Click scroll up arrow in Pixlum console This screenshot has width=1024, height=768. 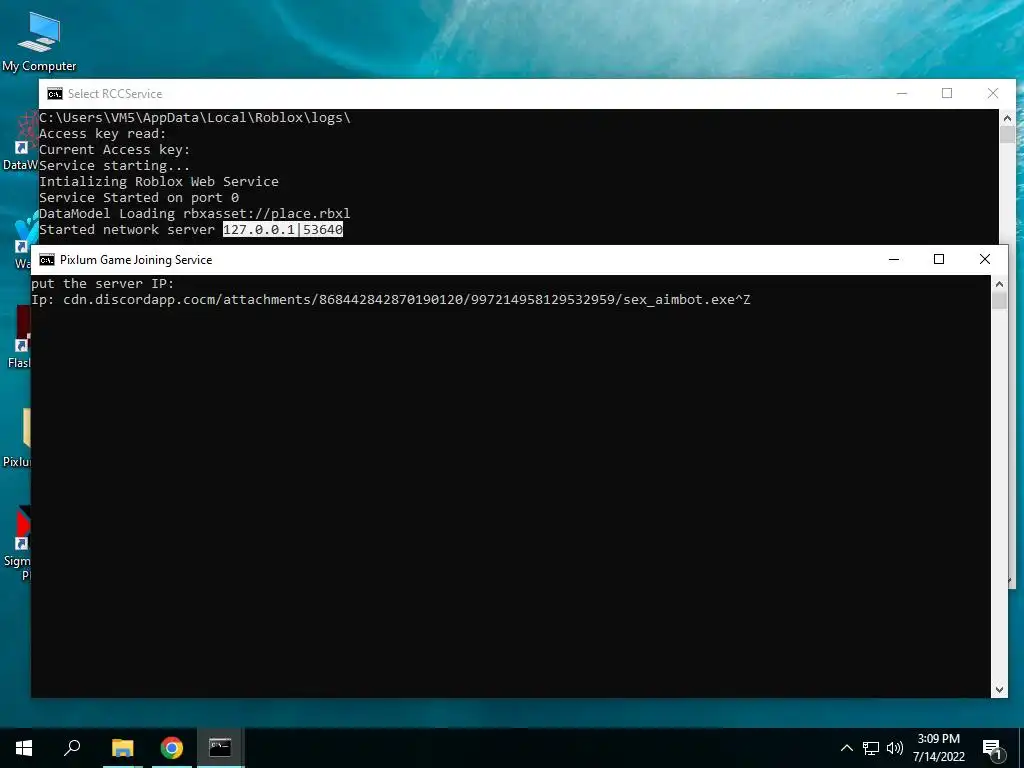(x=999, y=283)
